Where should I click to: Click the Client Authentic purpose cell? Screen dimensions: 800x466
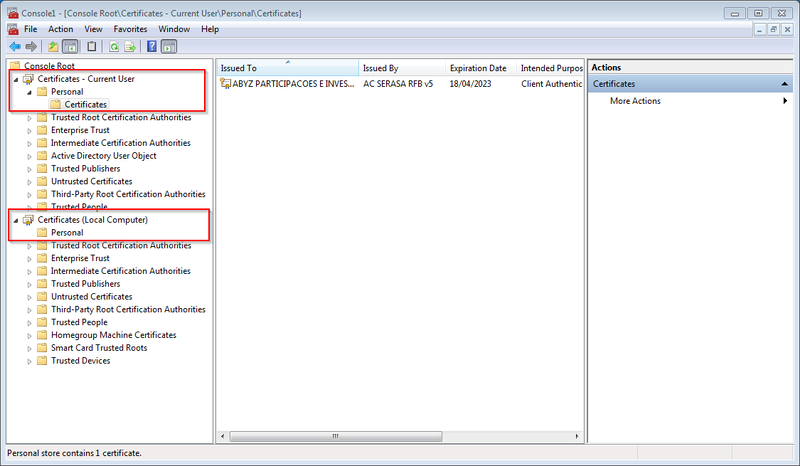pos(552,84)
